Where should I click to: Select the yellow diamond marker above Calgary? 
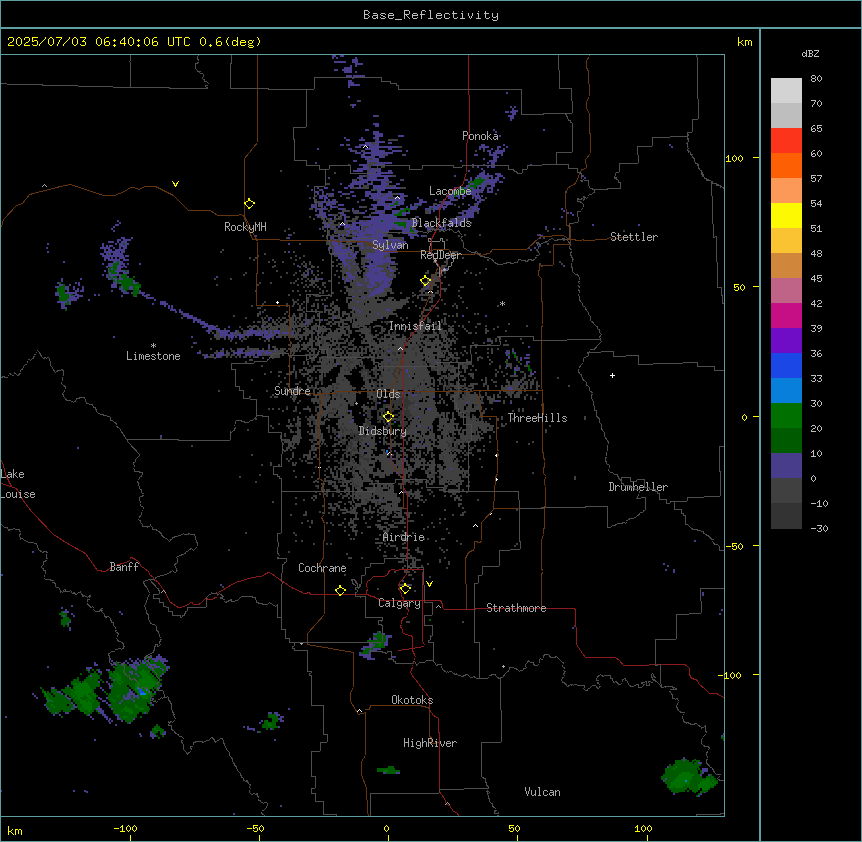click(x=405, y=589)
